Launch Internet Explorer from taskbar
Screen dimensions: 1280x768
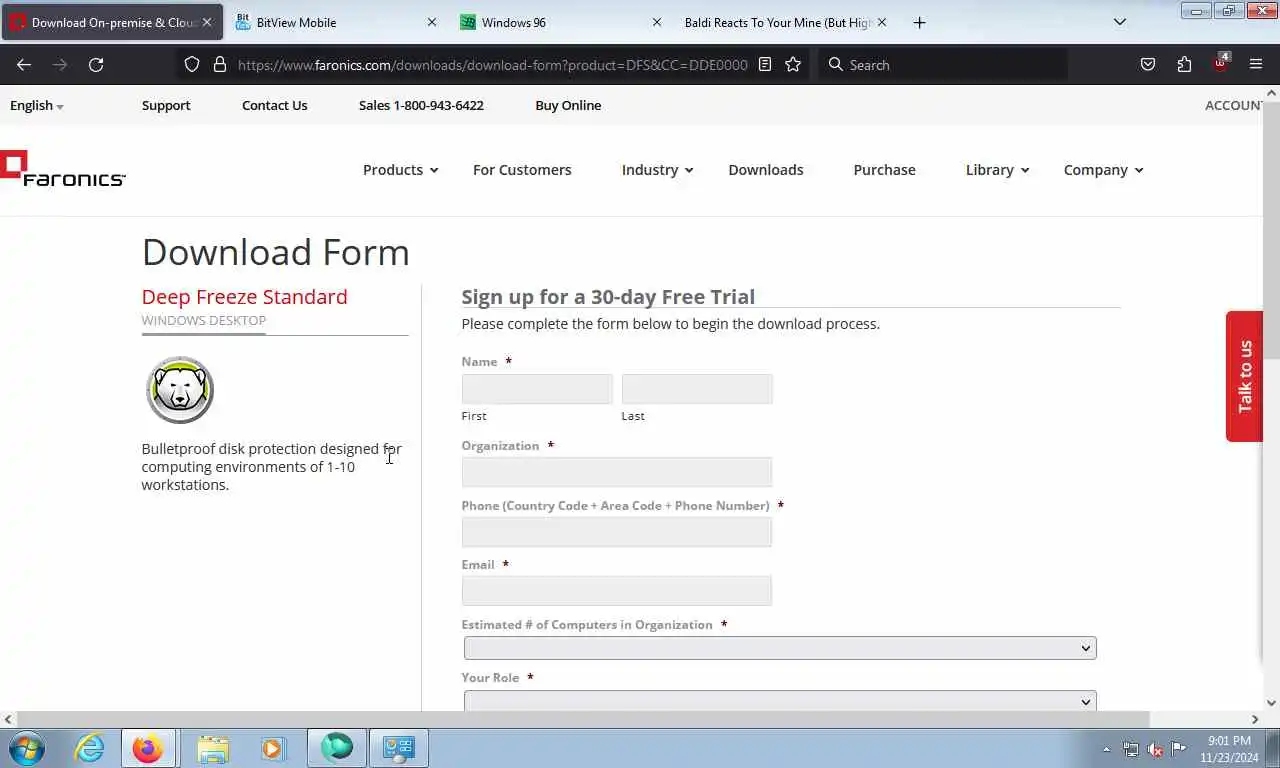click(x=90, y=748)
